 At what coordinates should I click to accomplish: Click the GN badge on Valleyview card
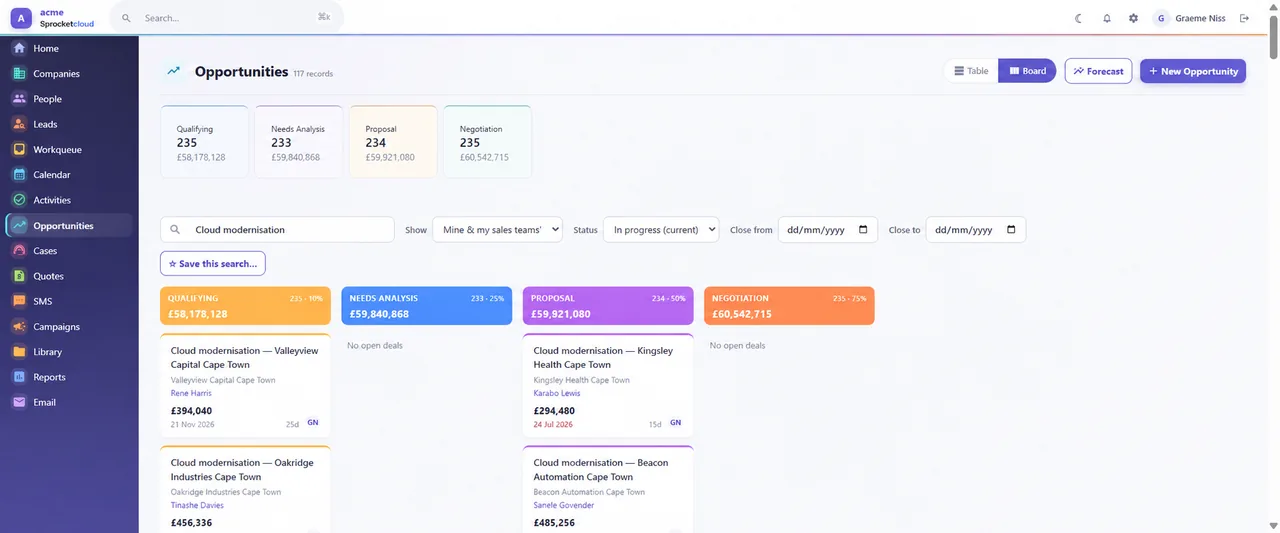click(x=313, y=423)
